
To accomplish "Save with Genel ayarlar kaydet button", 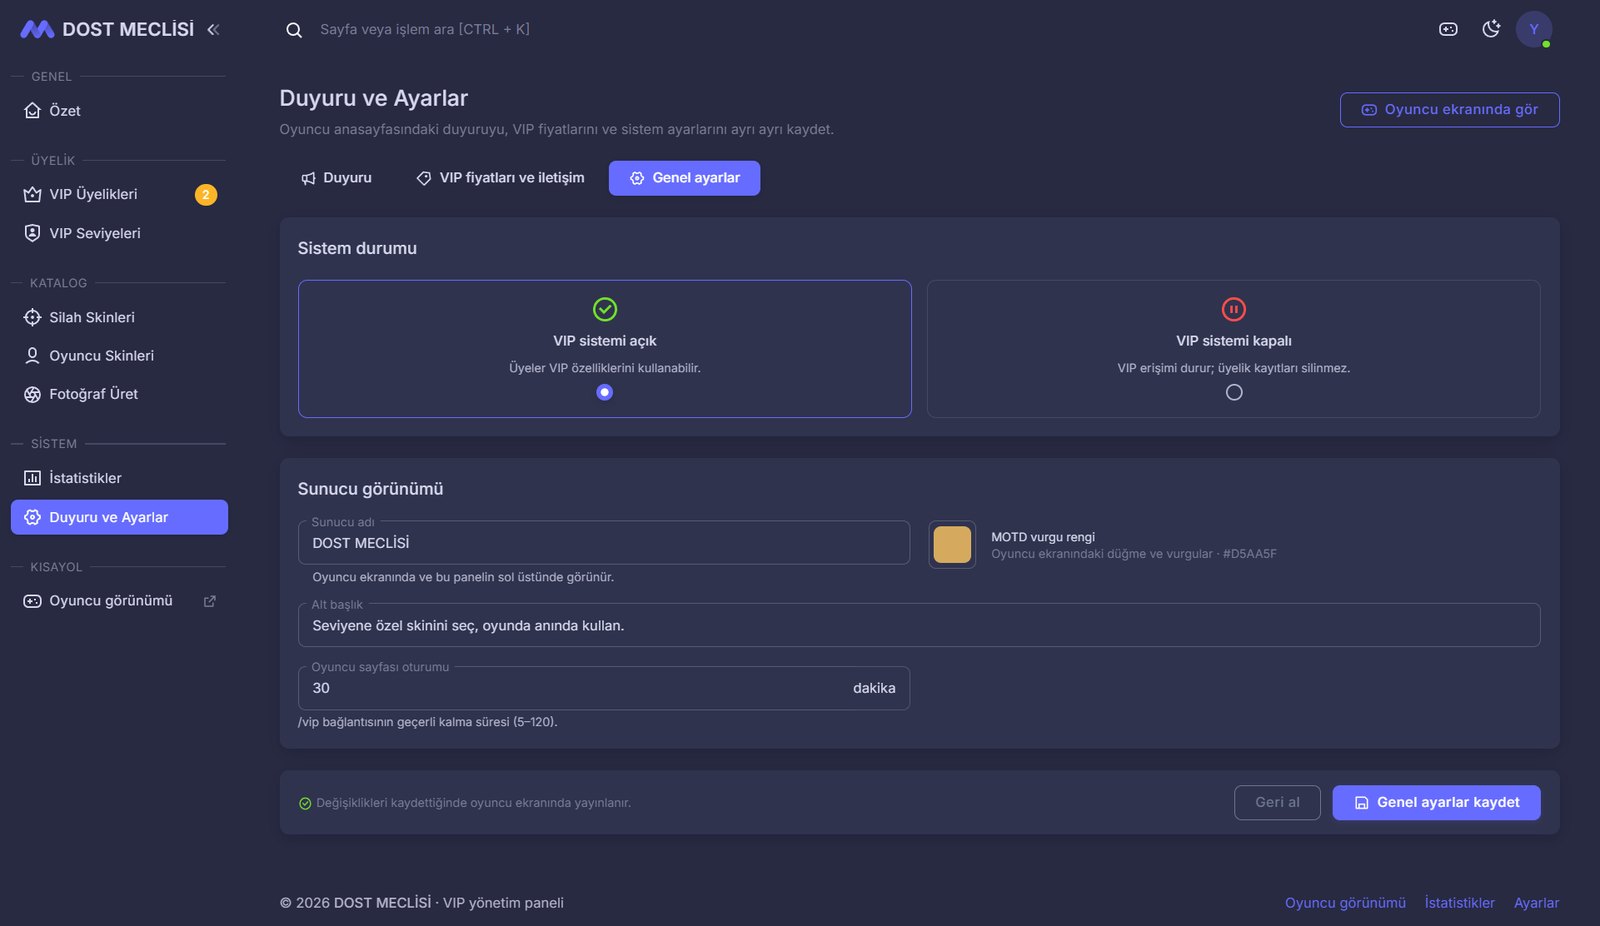I will coord(1436,803).
